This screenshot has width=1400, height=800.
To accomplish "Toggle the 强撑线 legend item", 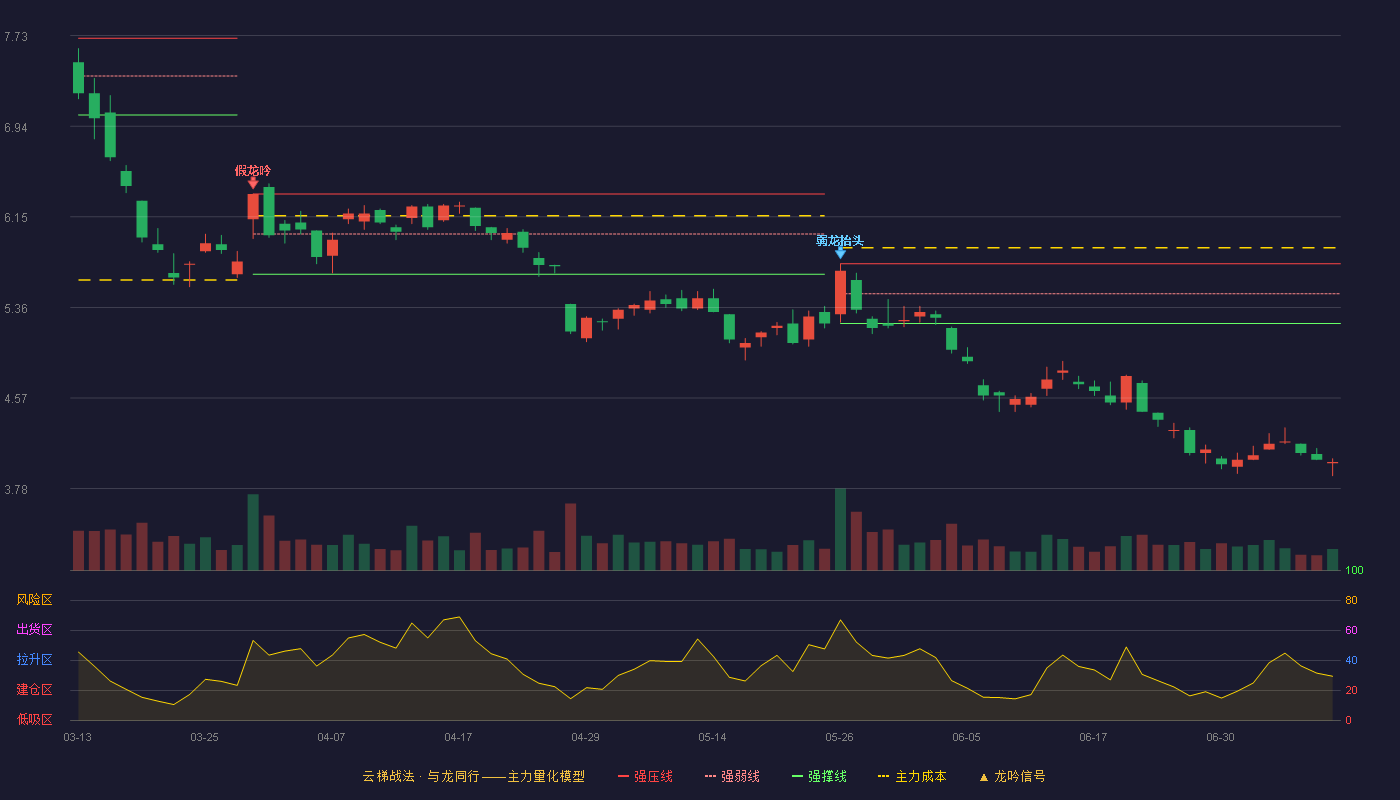I will point(819,776).
